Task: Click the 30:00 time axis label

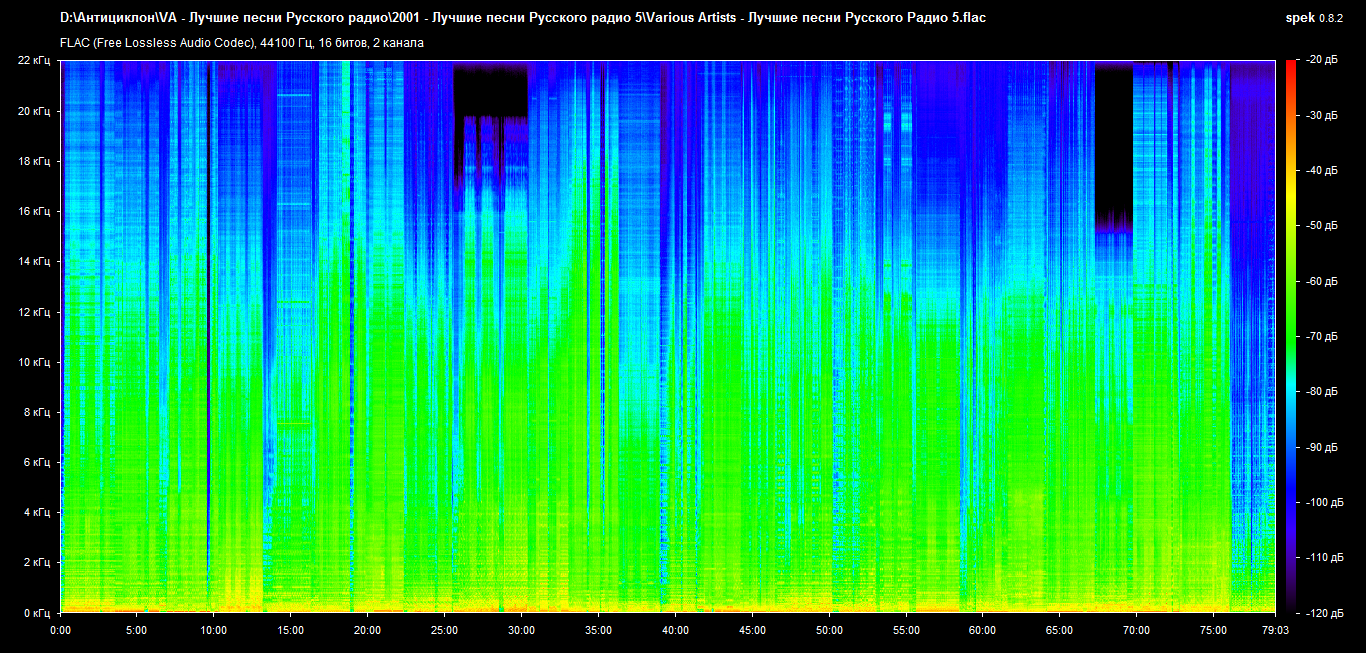Action: coord(521,631)
